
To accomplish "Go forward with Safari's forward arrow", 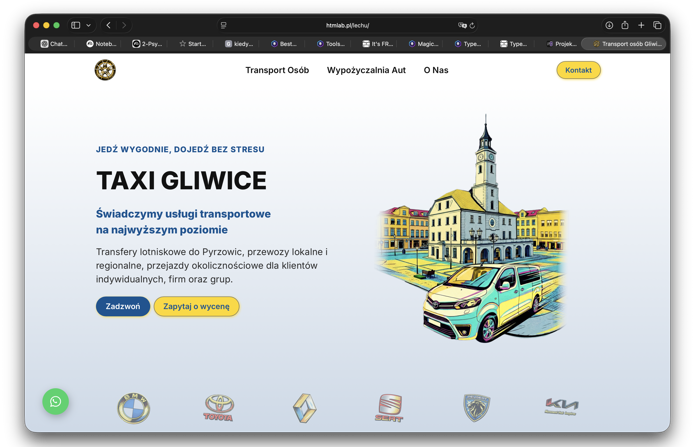I will 124,25.
